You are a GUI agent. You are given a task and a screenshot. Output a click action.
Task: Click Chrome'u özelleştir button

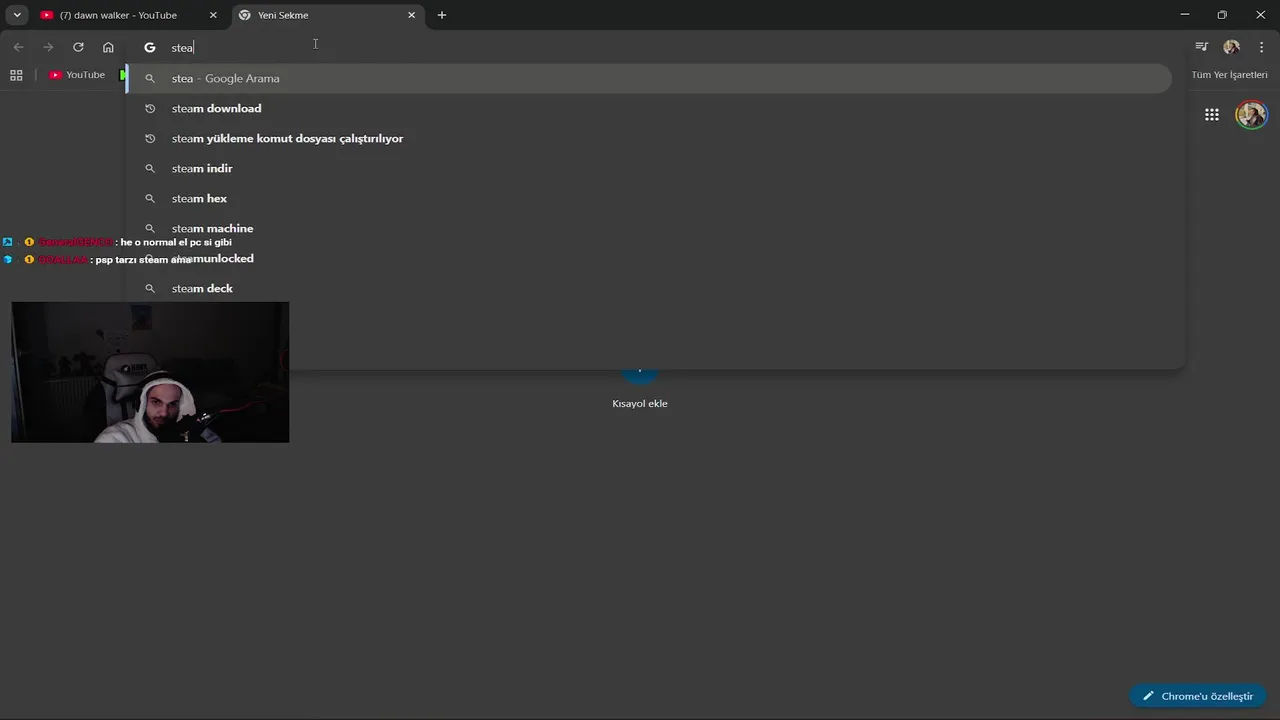(1198, 696)
